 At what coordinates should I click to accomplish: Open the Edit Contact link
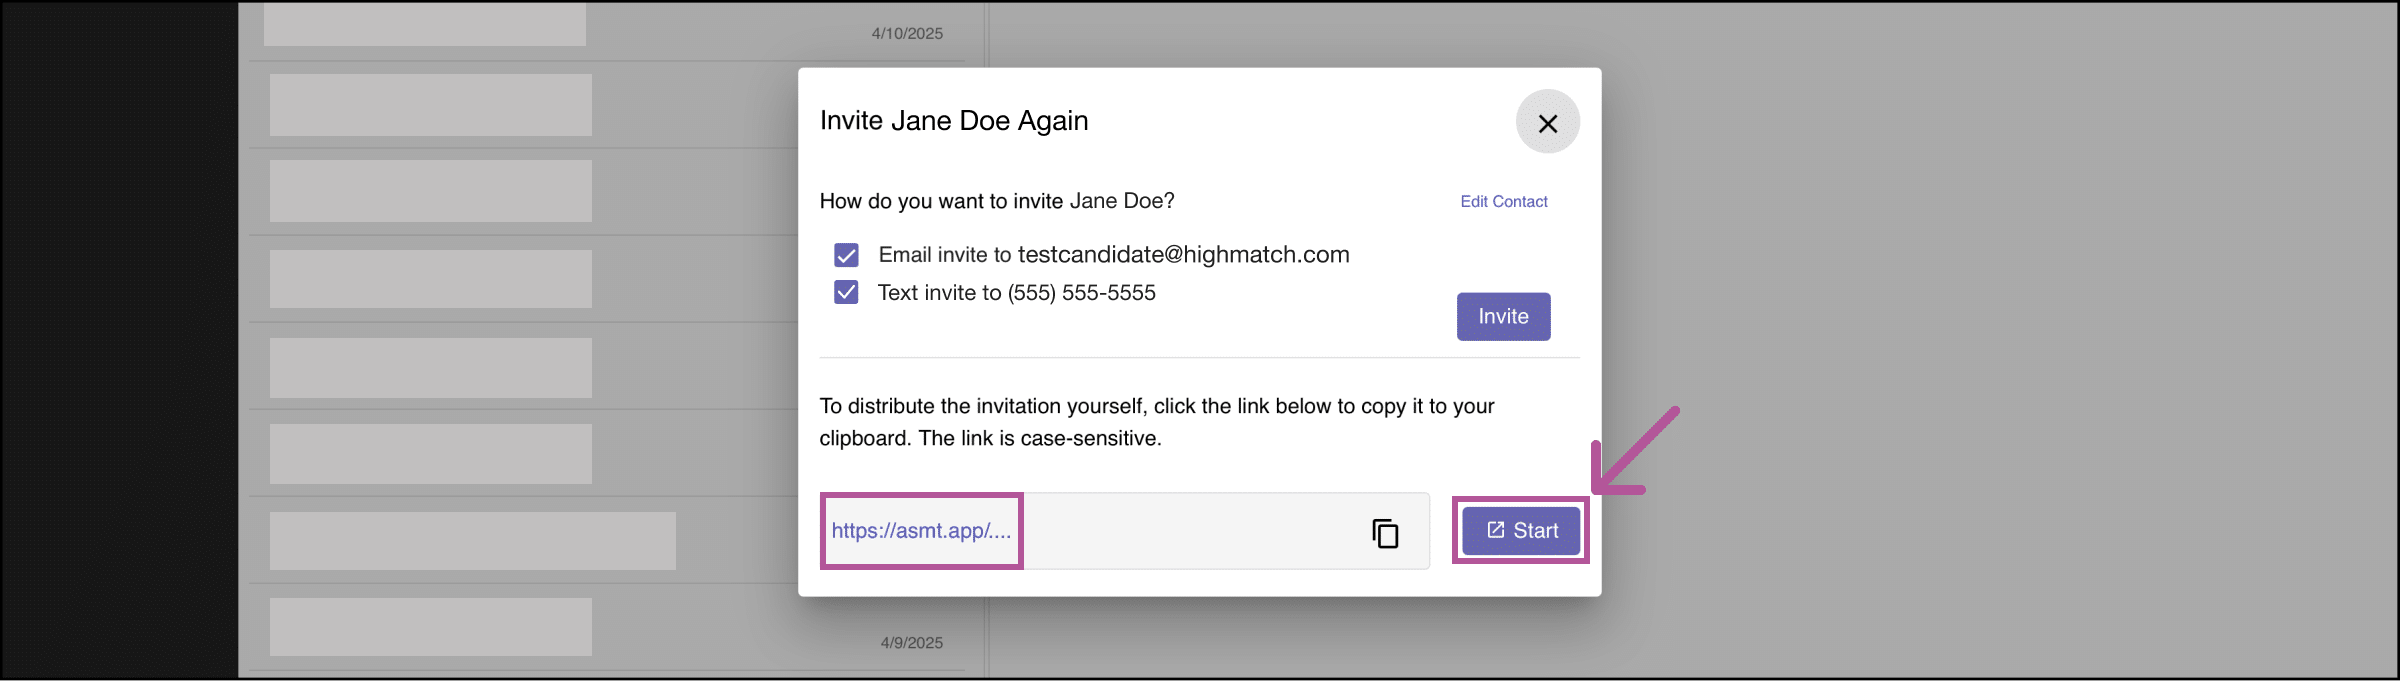point(1503,202)
